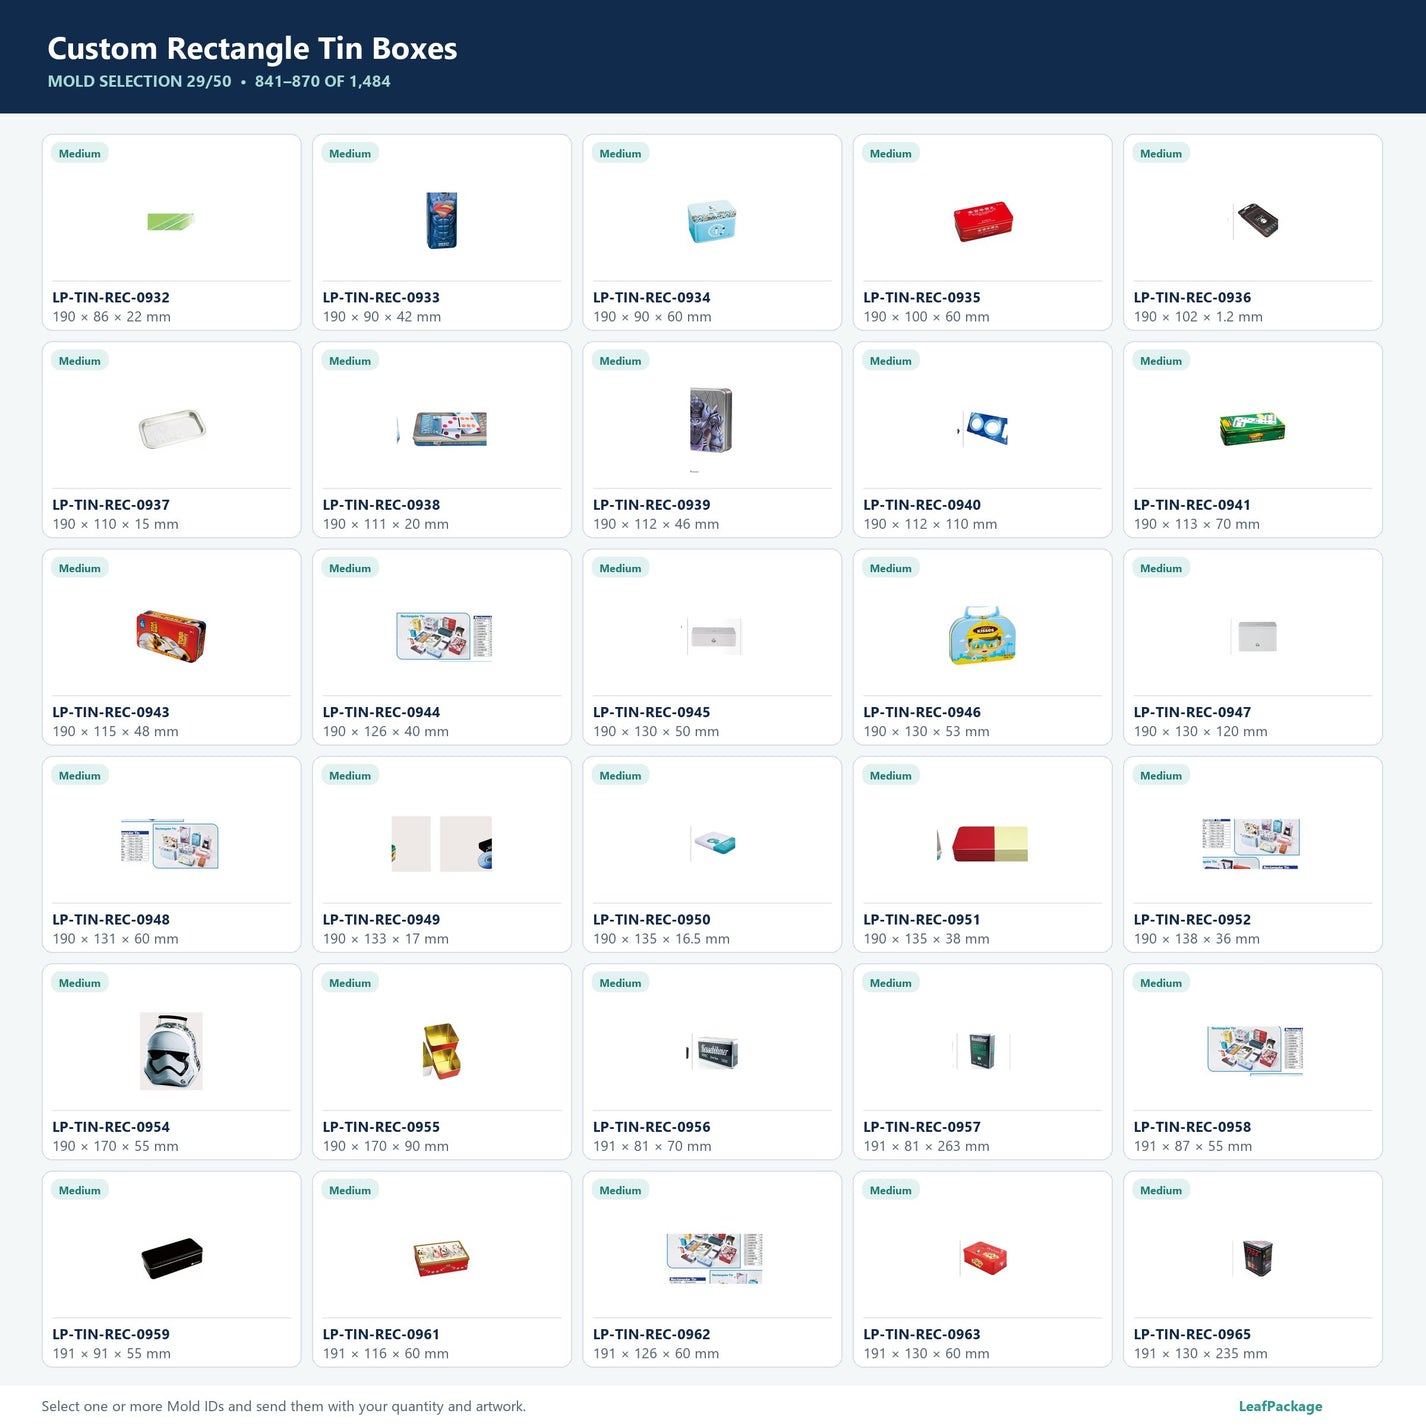The height and width of the screenshot is (1426, 1426).
Task: Click the Custom Rectangle Tin Boxes heading
Action: (x=252, y=48)
